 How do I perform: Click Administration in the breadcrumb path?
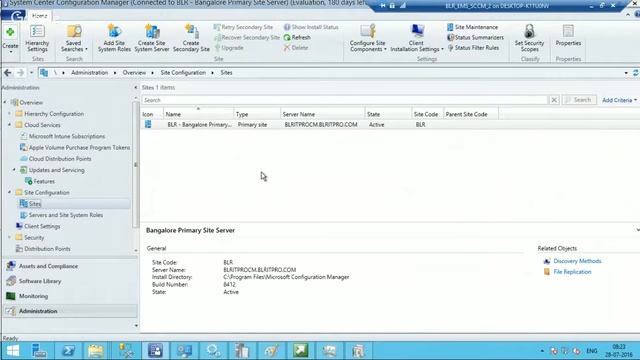[x=89, y=73]
